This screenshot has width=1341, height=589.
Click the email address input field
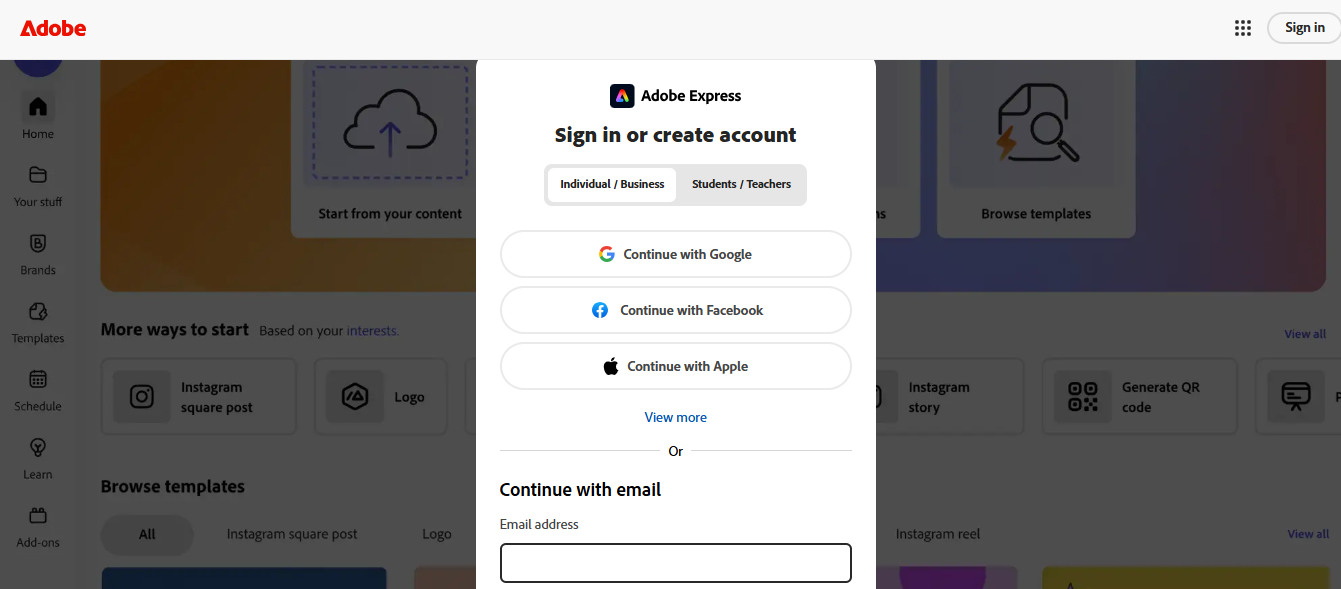[x=675, y=563]
